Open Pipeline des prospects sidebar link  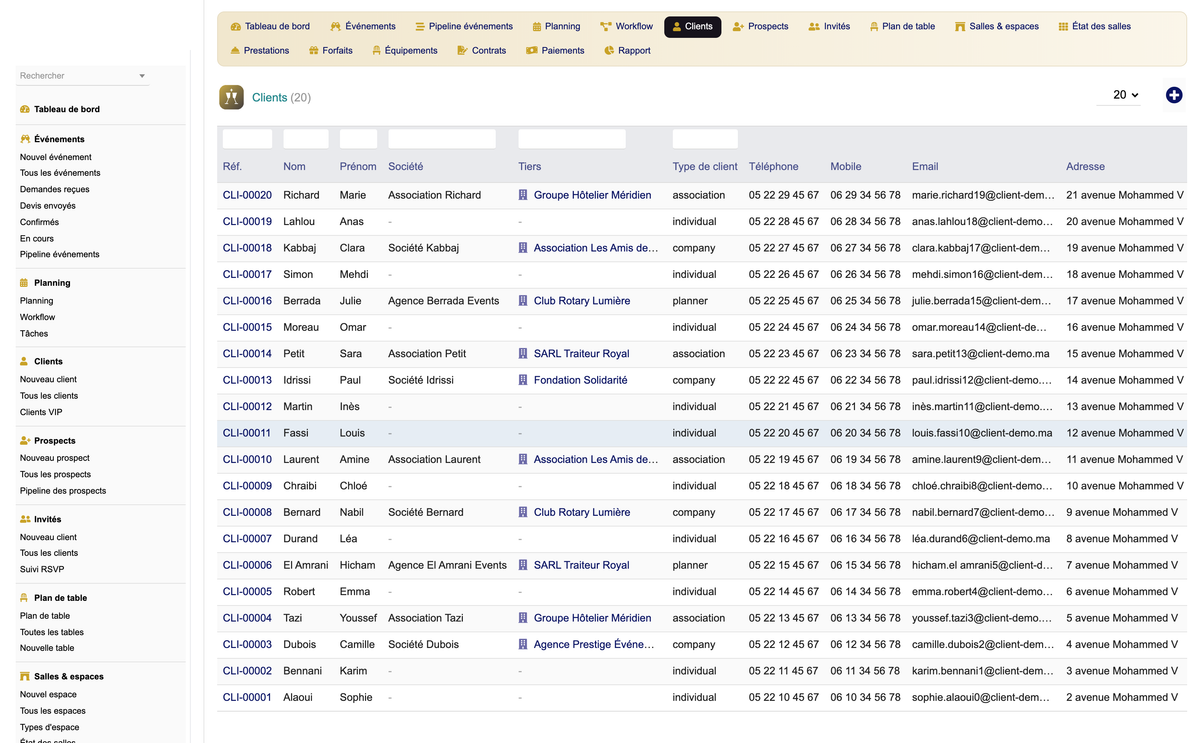63,491
